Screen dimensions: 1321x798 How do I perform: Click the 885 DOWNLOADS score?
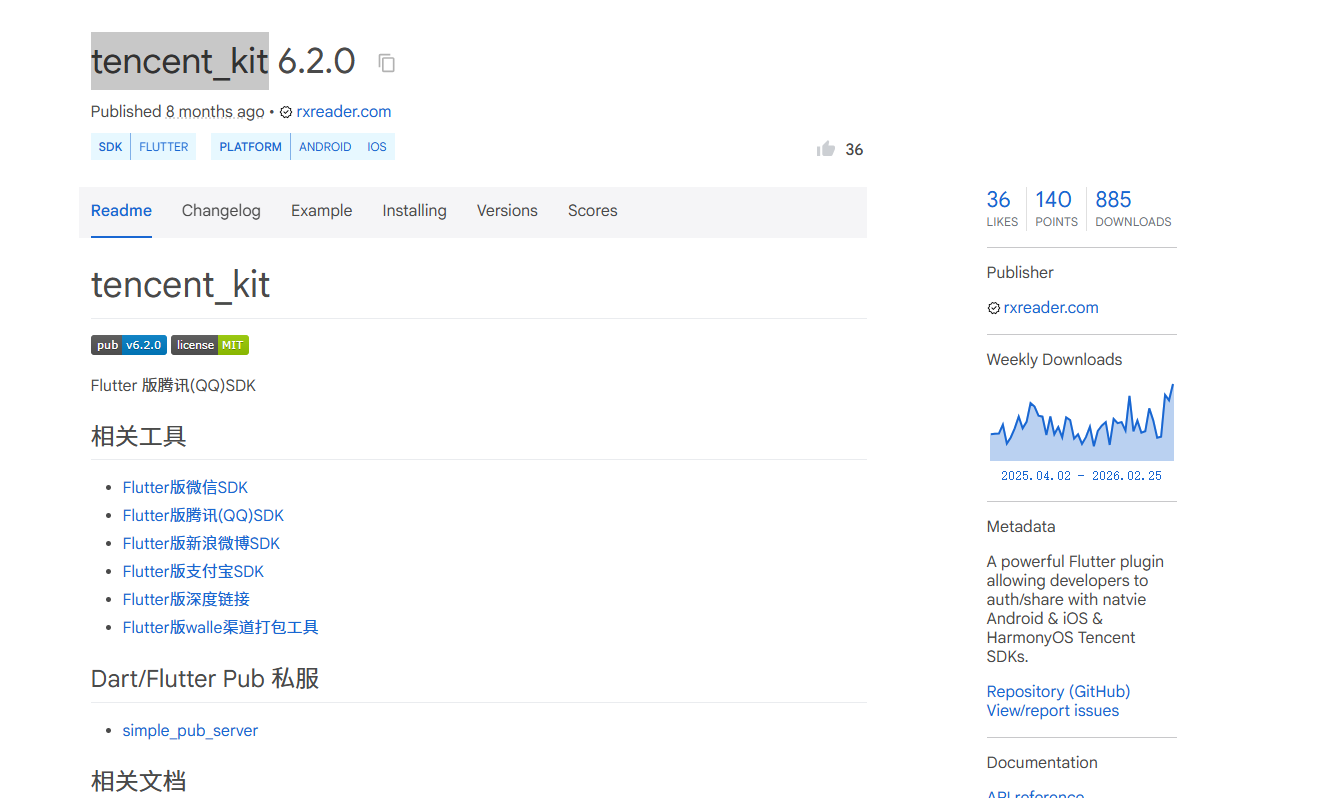pyautogui.click(x=1133, y=208)
